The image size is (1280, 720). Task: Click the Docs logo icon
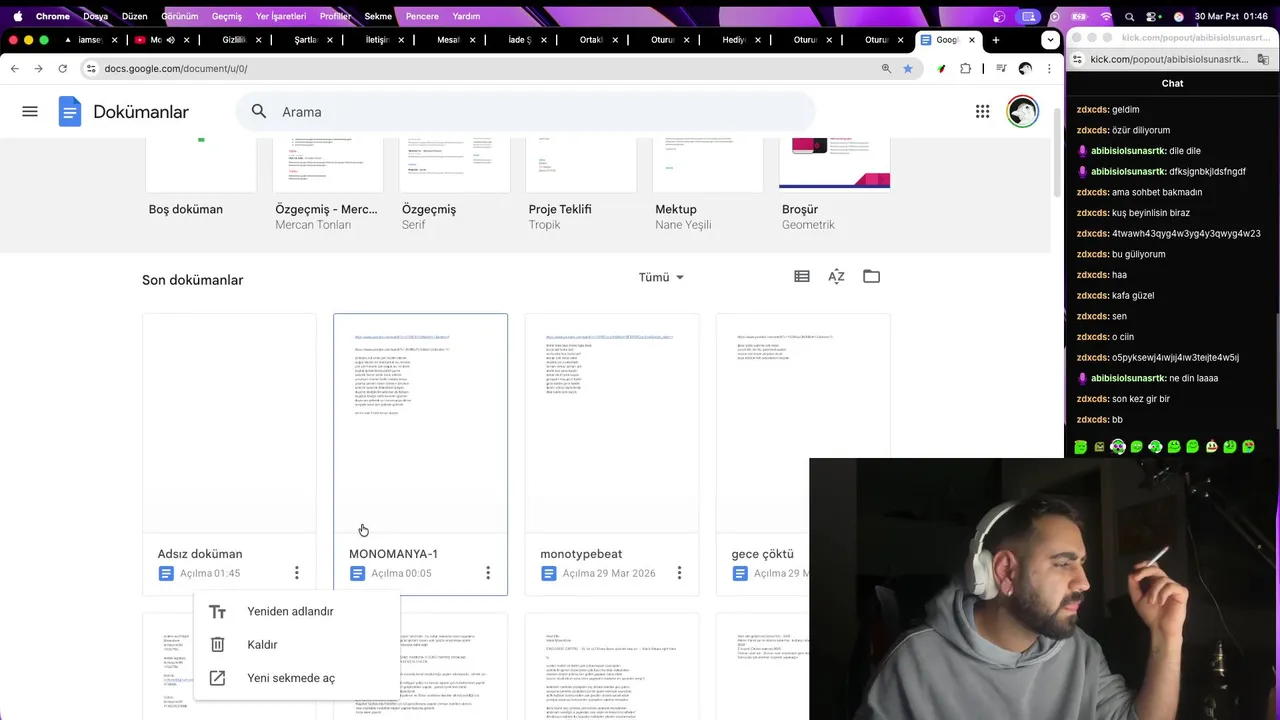(x=69, y=112)
